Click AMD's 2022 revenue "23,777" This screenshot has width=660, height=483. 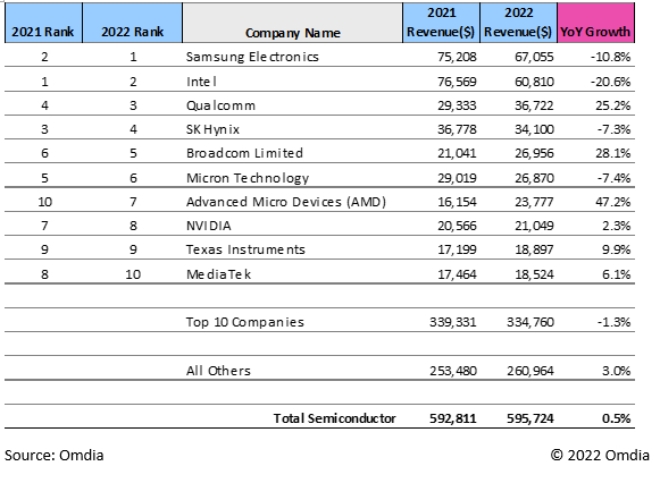tap(534, 202)
